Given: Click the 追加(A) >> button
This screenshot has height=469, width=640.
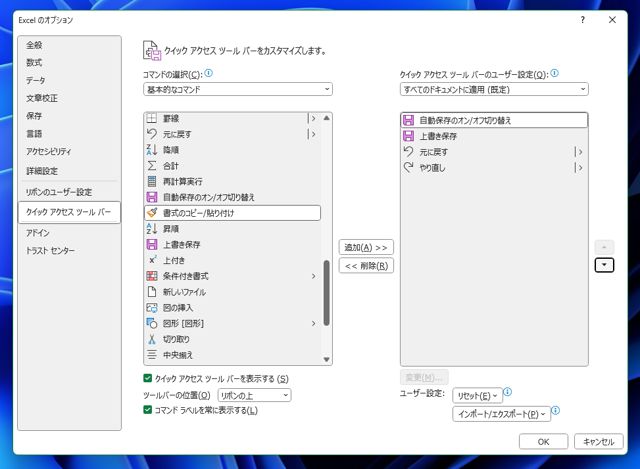Looking at the screenshot, I should click(x=366, y=247).
